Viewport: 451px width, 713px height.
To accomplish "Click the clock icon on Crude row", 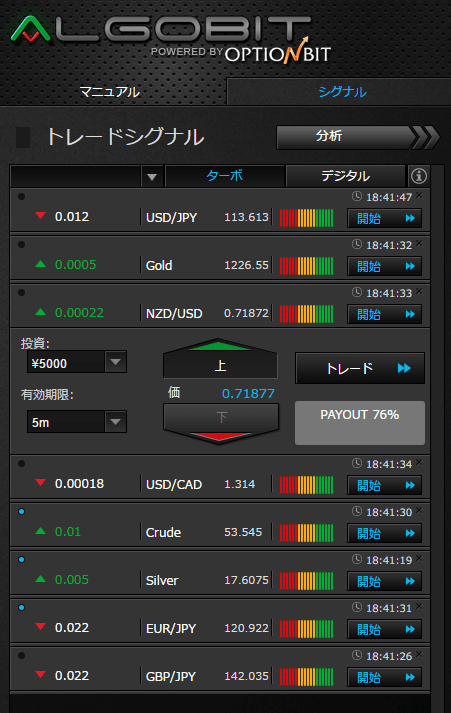I will (x=357, y=511).
